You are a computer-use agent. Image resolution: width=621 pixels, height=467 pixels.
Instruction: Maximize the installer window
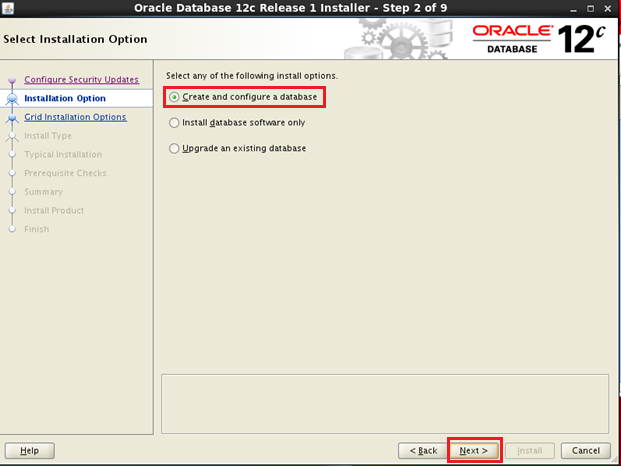[x=591, y=9]
